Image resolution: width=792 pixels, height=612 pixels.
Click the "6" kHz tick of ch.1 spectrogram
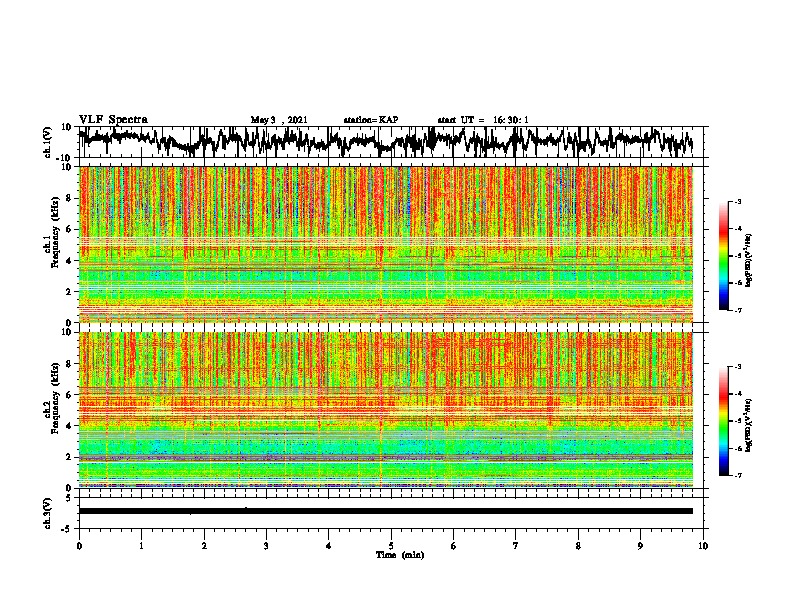(70, 230)
